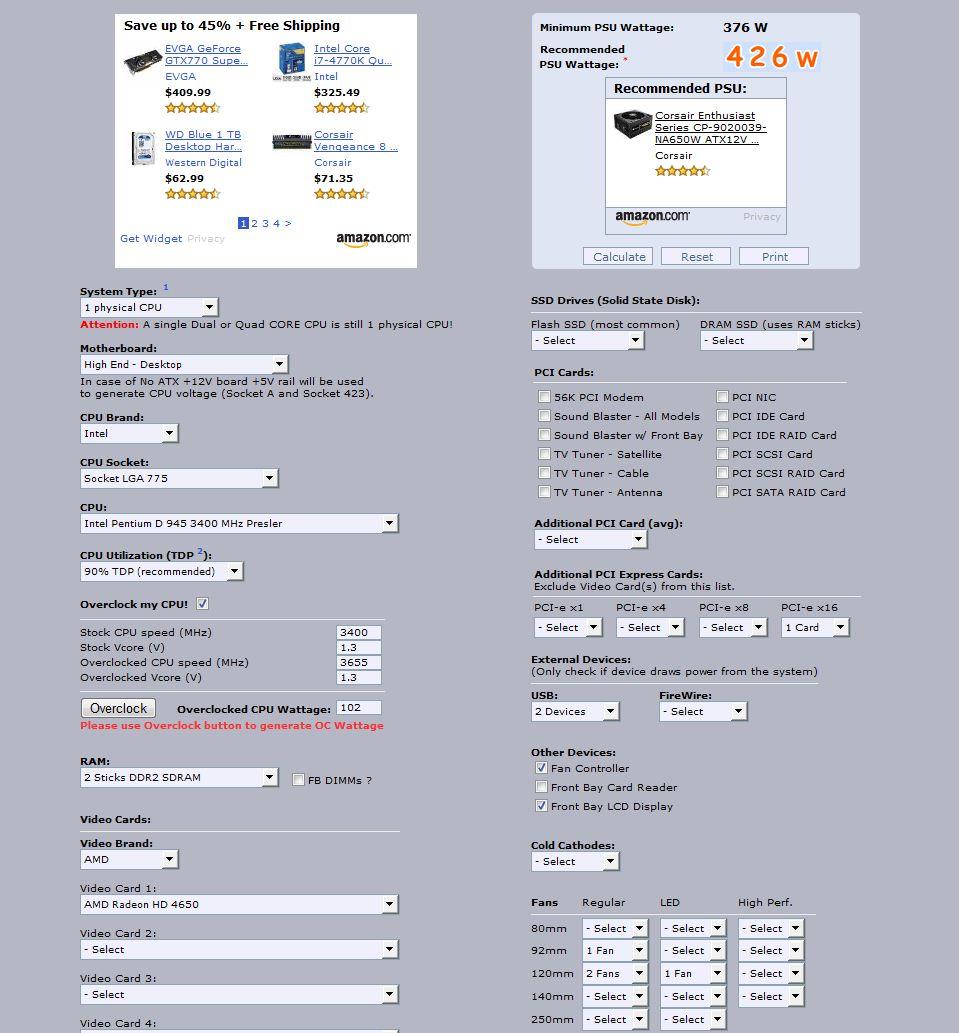Click the Stock CPU speed field
The image size is (959, 1033).
(358, 632)
